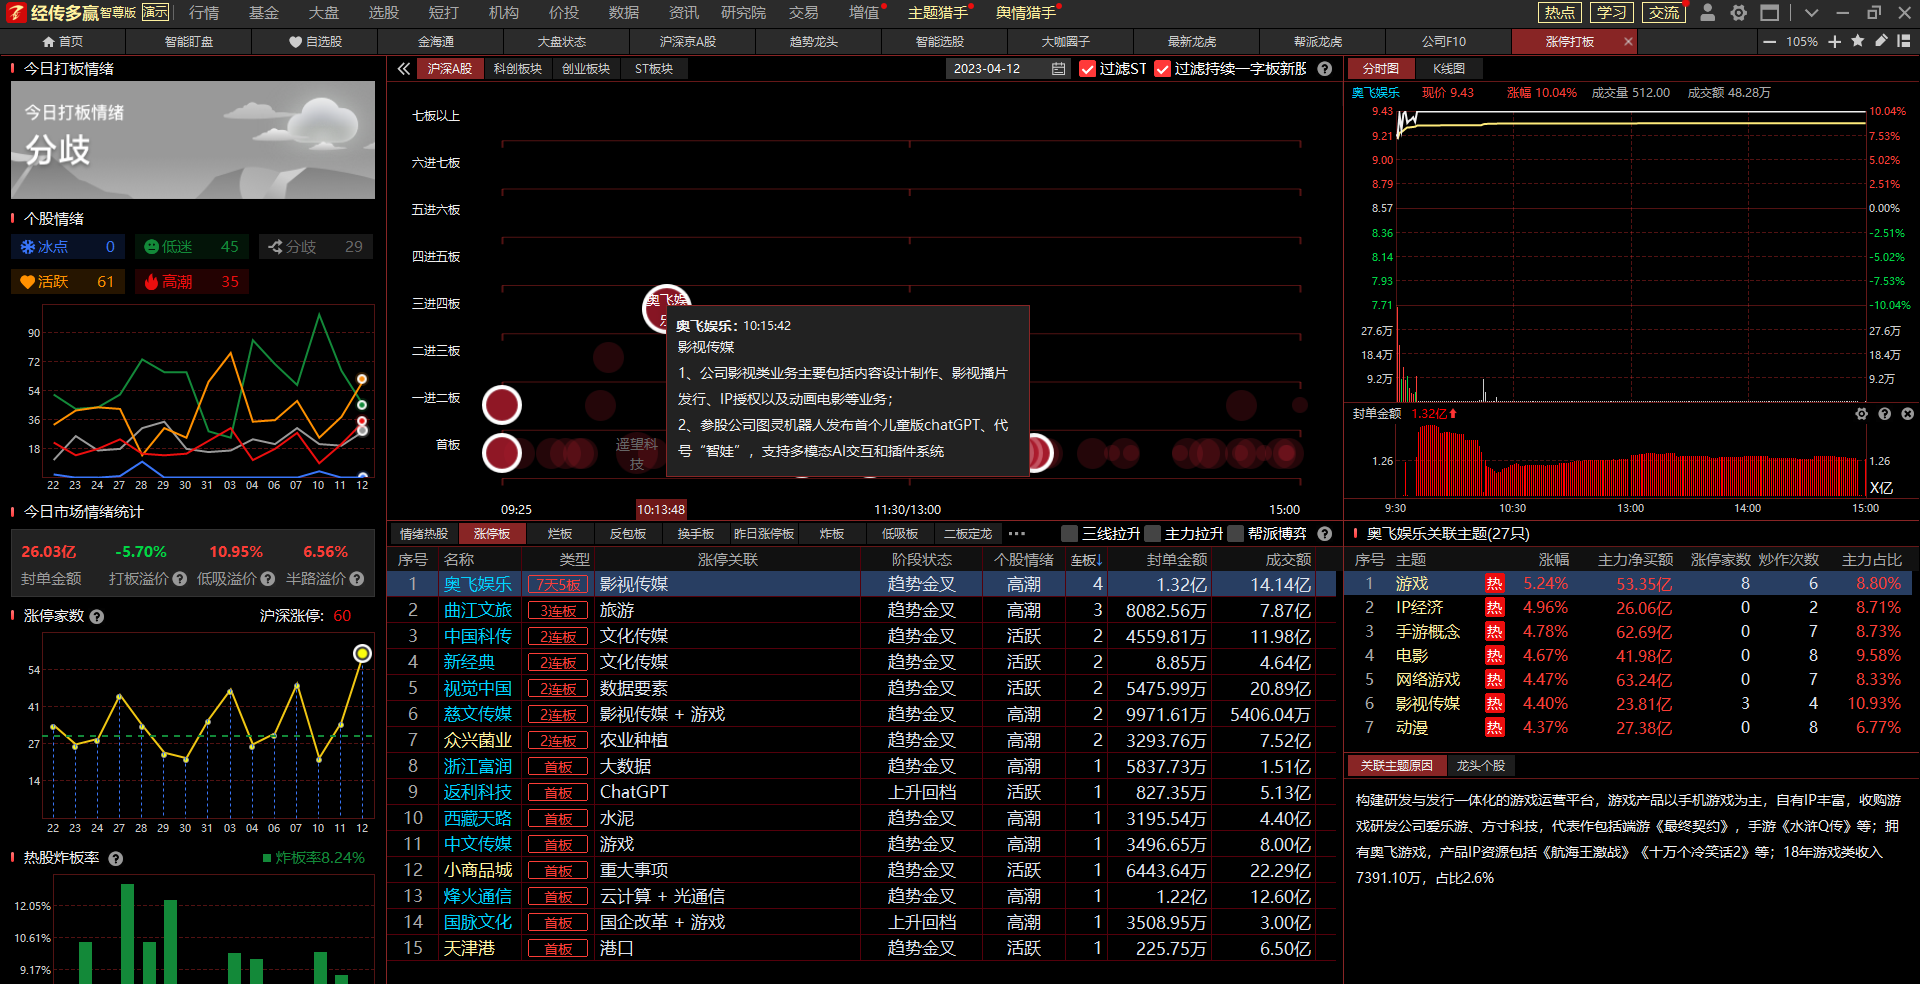Click the help icon beside 打板溢价
This screenshot has width=1920, height=984.
tap(180, 578)
